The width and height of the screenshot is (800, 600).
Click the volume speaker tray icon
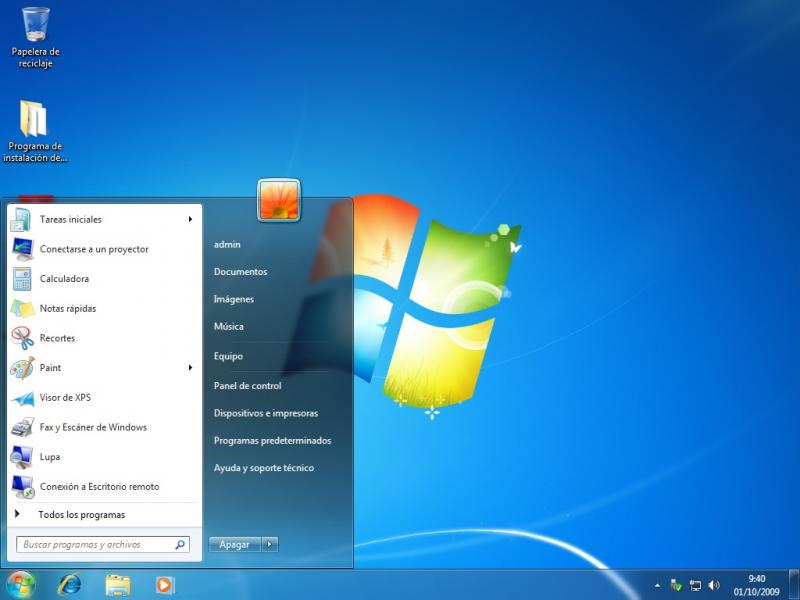(714, 585)
